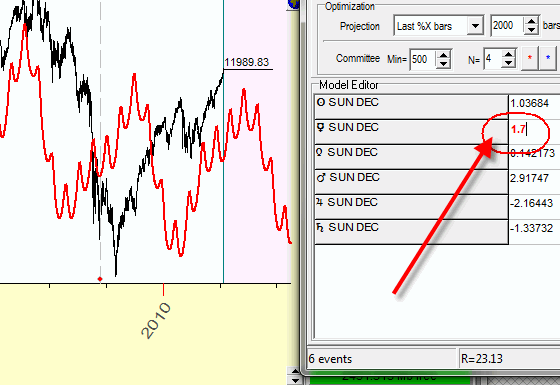The height and width of the screenshot is (385, 560).
Task: Open the Projection dropdown list
Action: (475, 26)
